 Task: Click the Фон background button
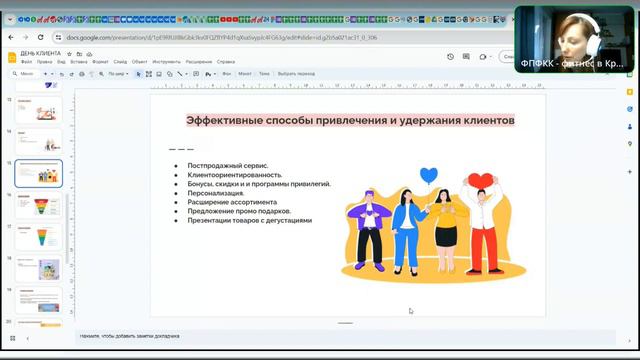[x=227, y=74]
